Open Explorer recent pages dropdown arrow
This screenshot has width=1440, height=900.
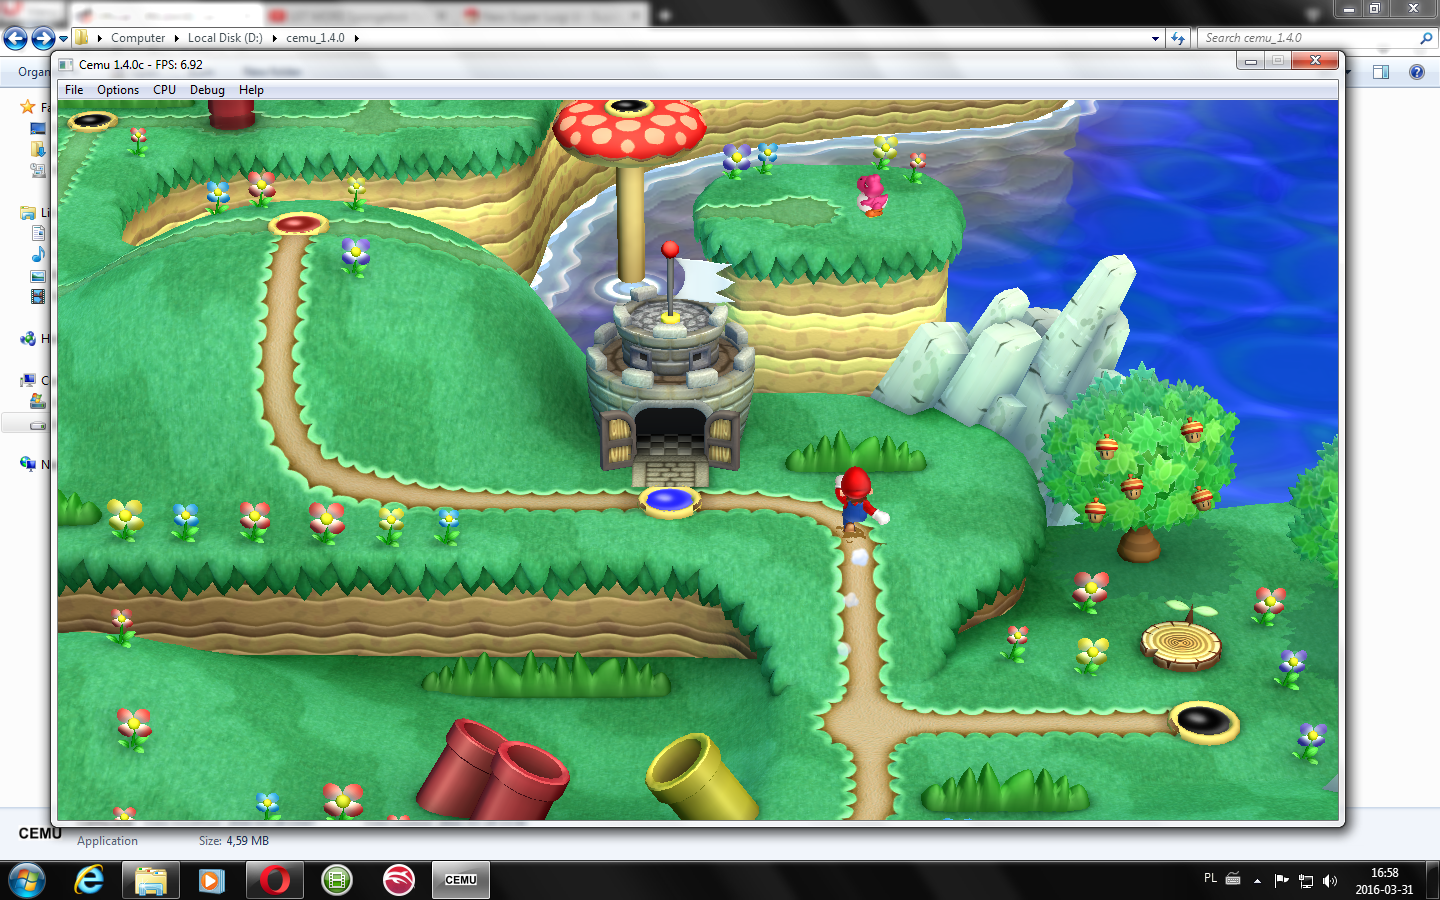point(63,39)
